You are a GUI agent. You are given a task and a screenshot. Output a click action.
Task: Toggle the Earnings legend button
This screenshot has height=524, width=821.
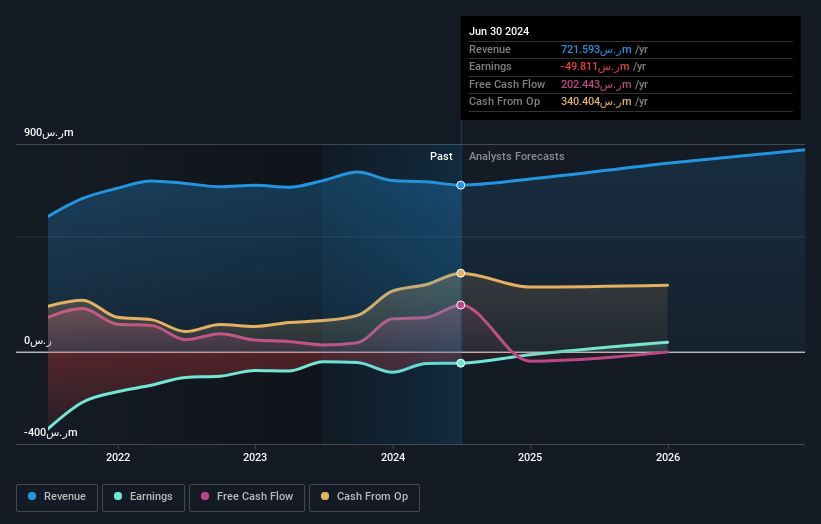143,497
